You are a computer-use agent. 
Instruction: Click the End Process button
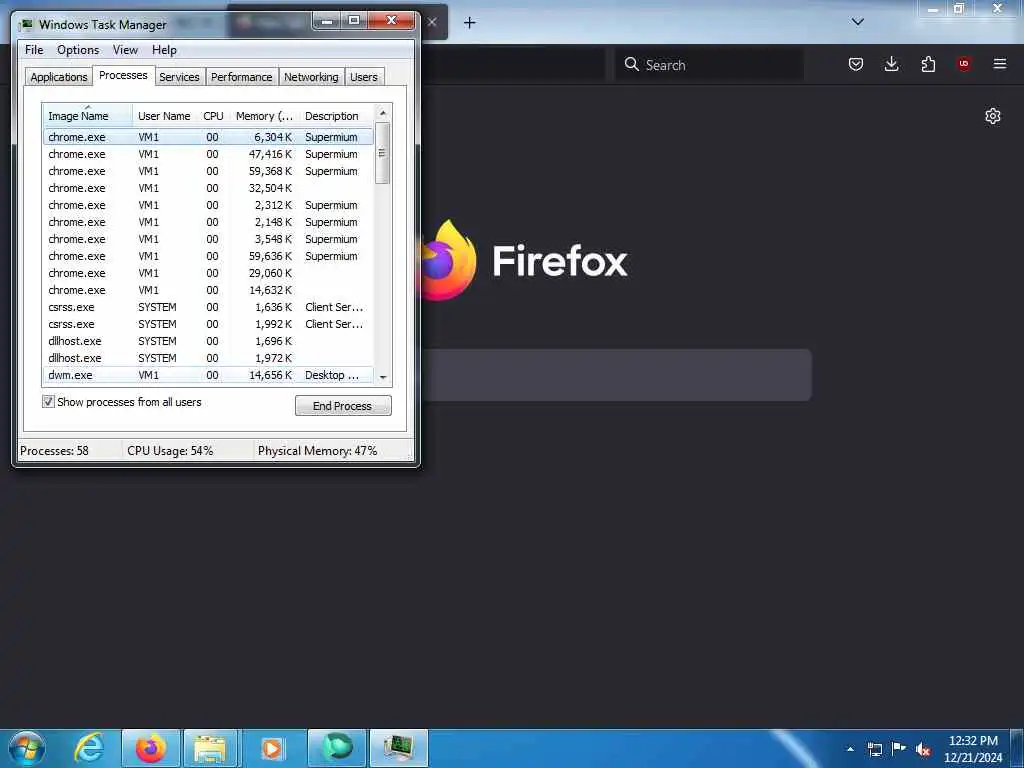coord(343,406)
